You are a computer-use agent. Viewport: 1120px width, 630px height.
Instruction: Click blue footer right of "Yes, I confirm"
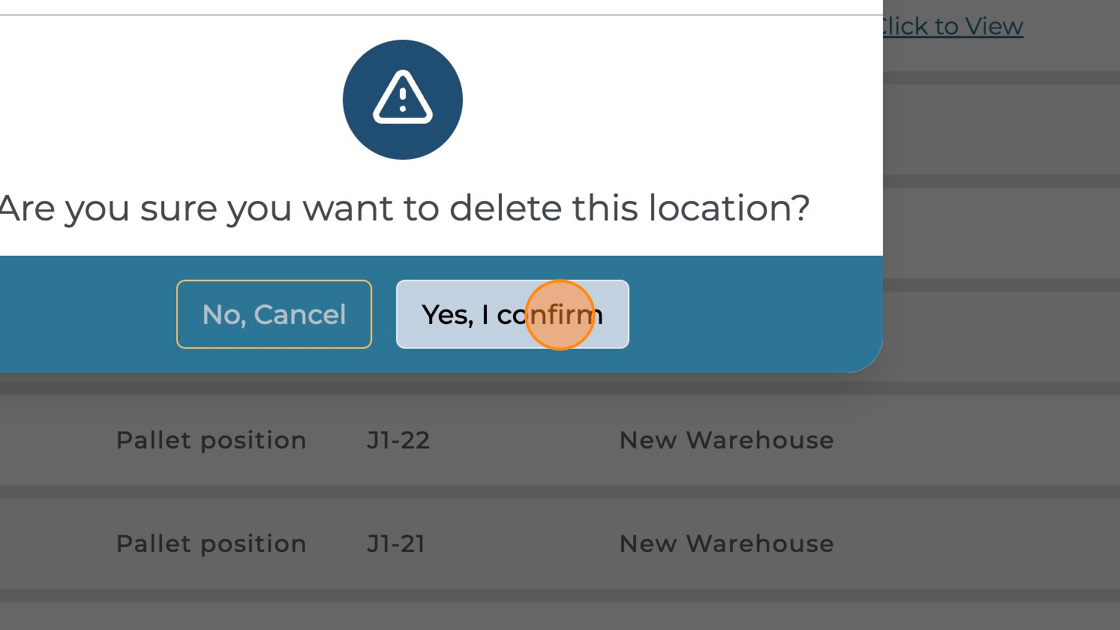tap(750, 314)
